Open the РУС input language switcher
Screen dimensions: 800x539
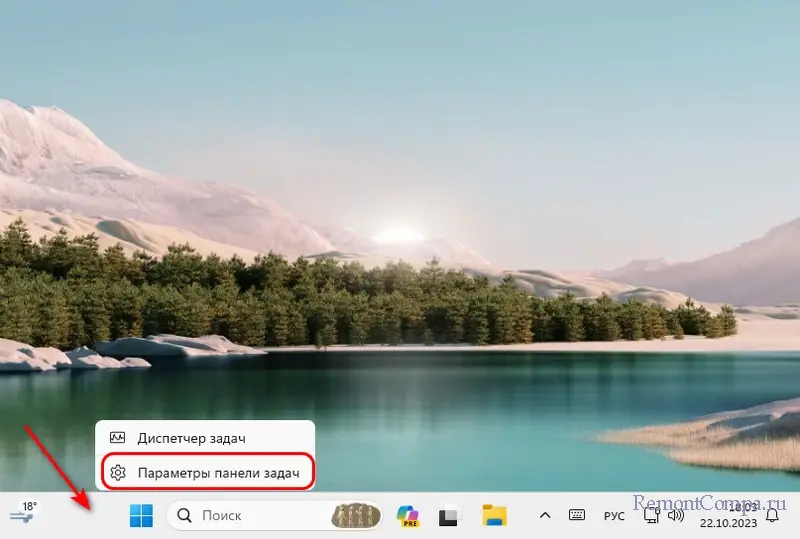point(614,516)
